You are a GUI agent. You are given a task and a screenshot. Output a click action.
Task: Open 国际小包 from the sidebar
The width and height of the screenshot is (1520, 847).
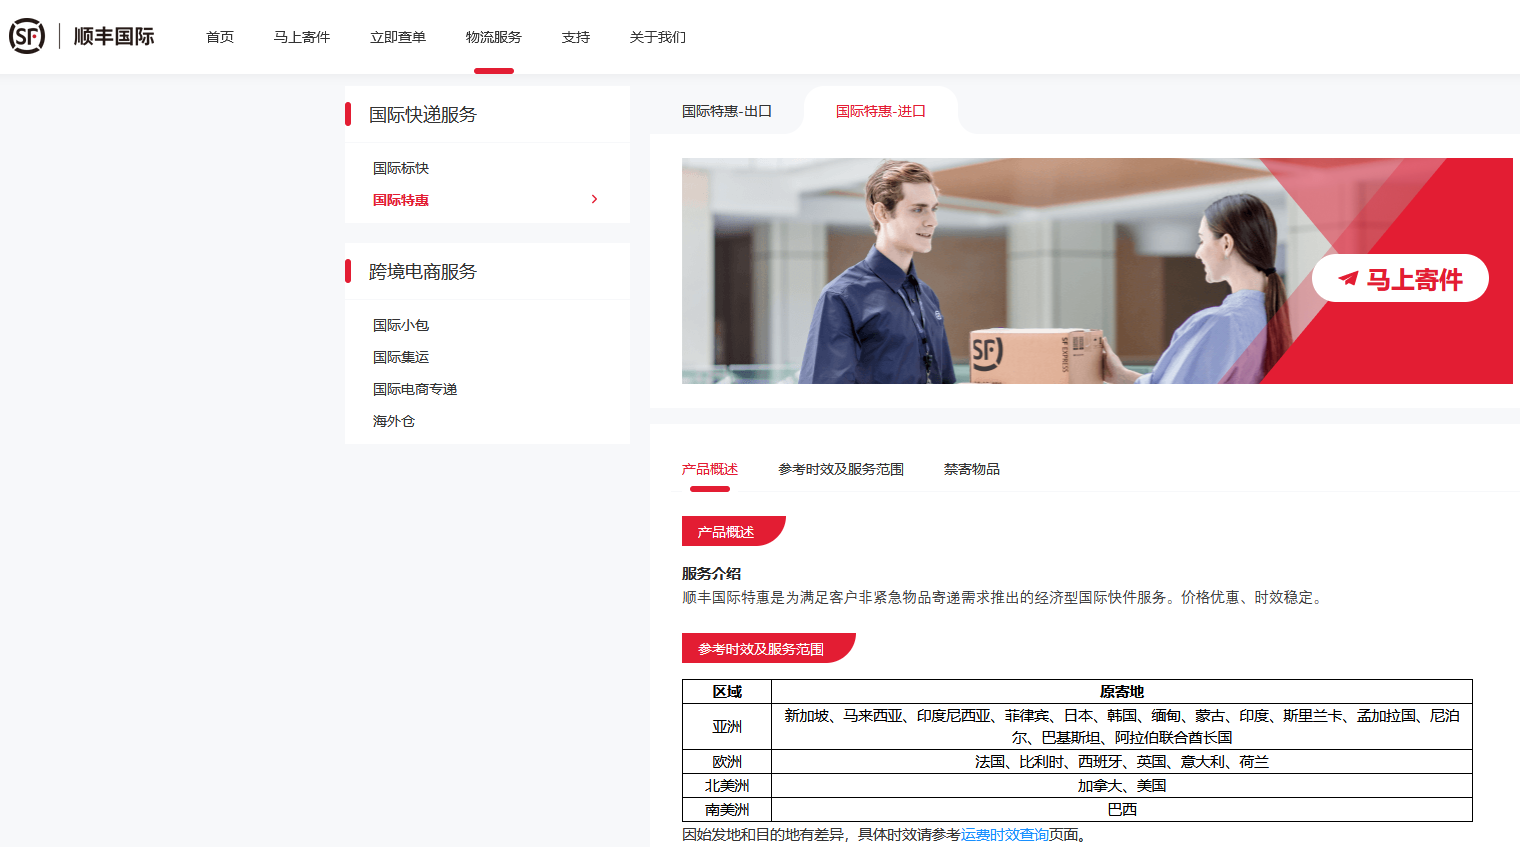tap(401, 325)
